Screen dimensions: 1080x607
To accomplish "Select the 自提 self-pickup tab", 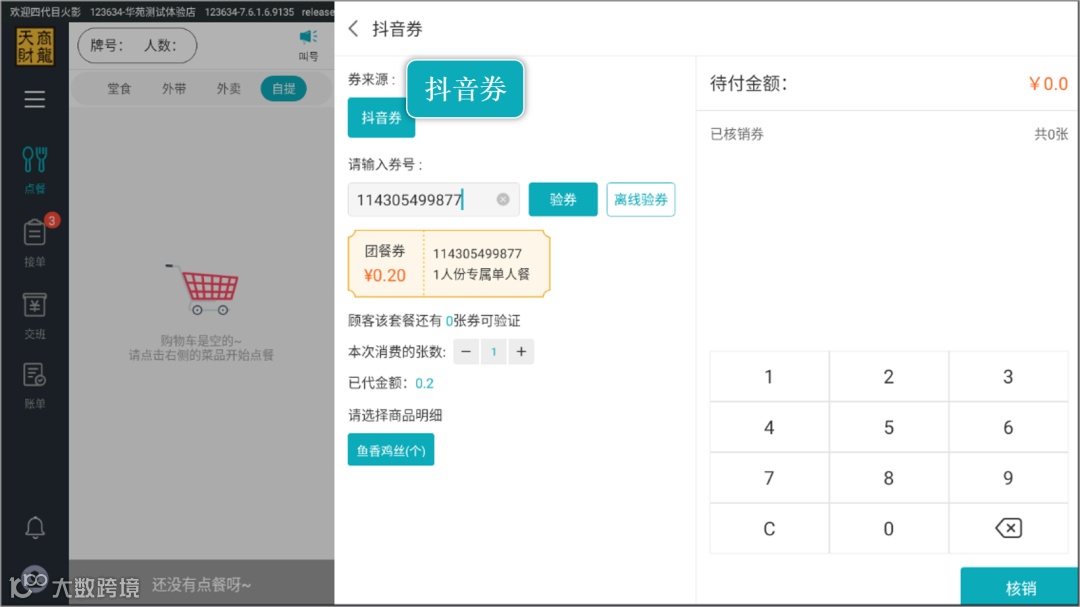I will (284, 89).
